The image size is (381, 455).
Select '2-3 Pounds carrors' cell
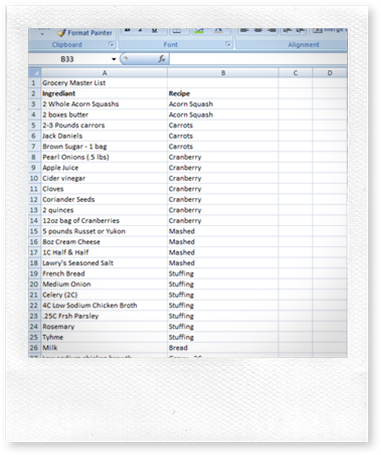pyautogui.click(x=104, y=125)
